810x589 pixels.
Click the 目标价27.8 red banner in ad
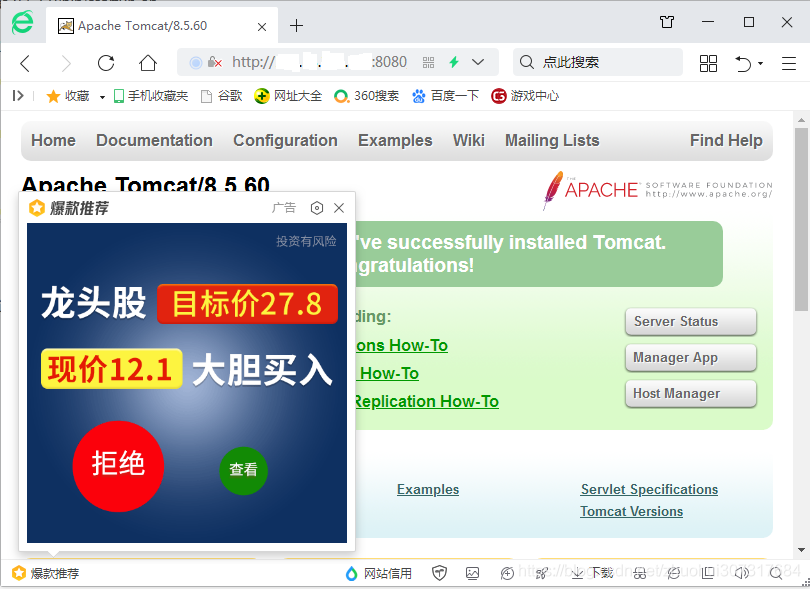pos(247,304)
